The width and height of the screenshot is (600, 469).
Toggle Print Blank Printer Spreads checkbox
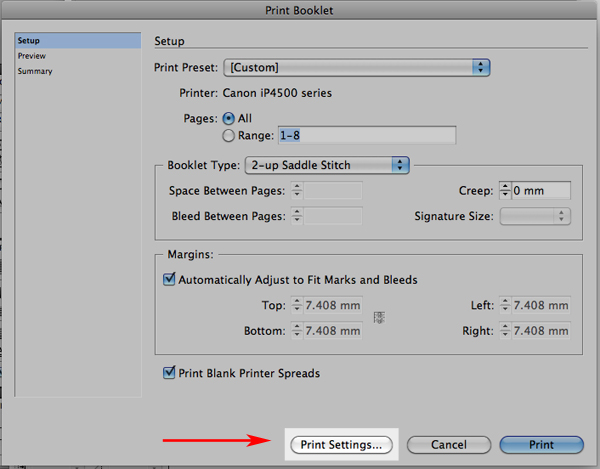point(169,373)
